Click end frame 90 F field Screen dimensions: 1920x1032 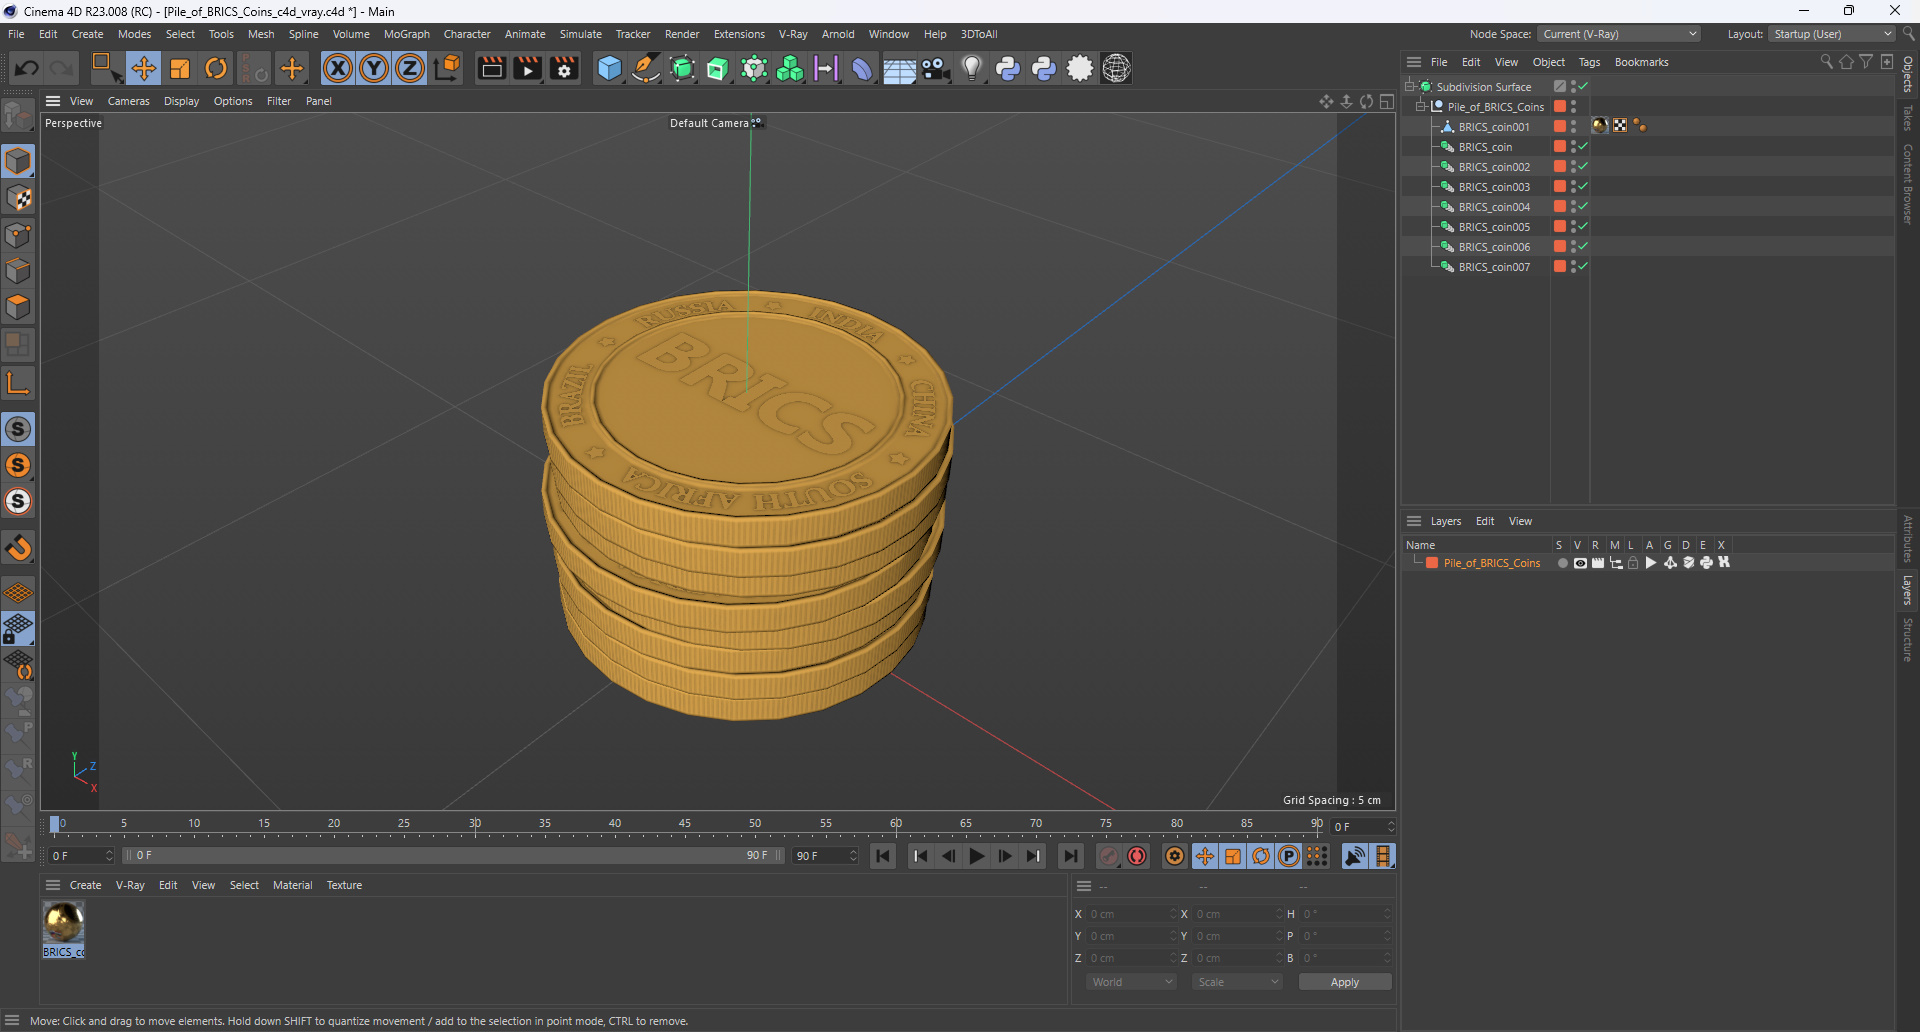[825, 856]
